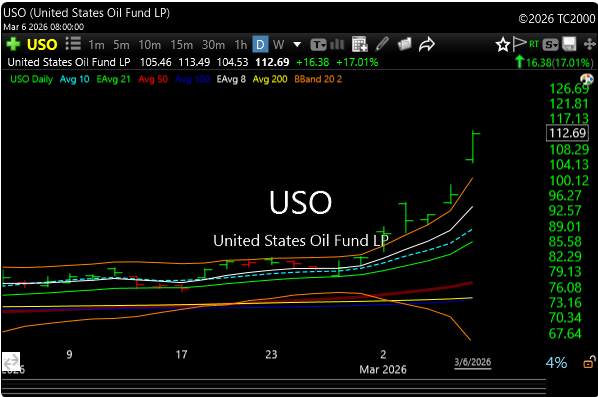The width and height of the screenshot is (598, 397).
Task: Click the Avg 50 indicator label
Action: tap(153, 79)
